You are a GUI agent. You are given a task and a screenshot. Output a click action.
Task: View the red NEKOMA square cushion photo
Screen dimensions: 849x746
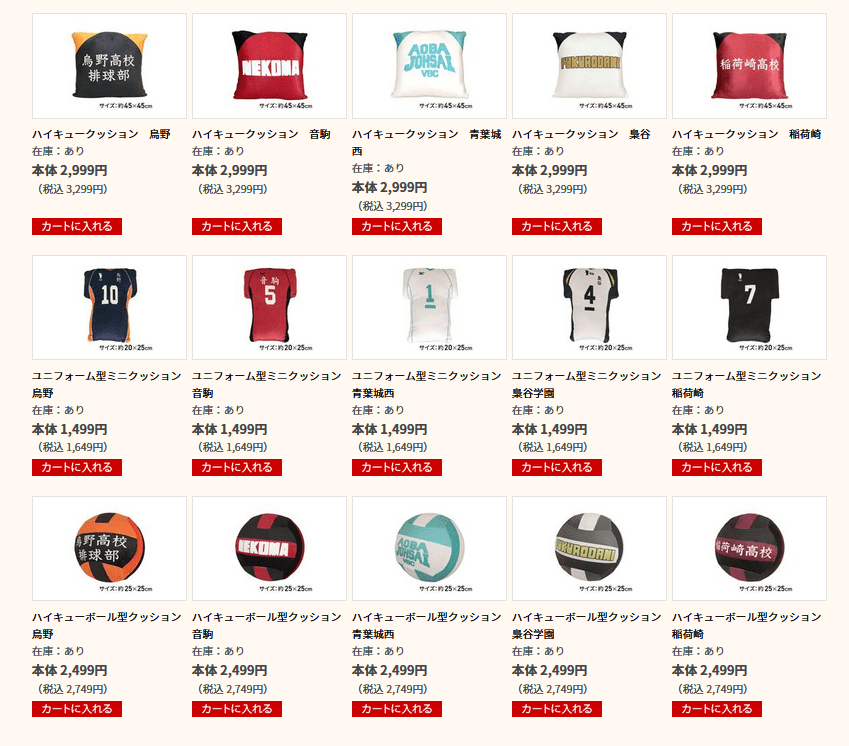pyautogui.click(x=269, y=66)
